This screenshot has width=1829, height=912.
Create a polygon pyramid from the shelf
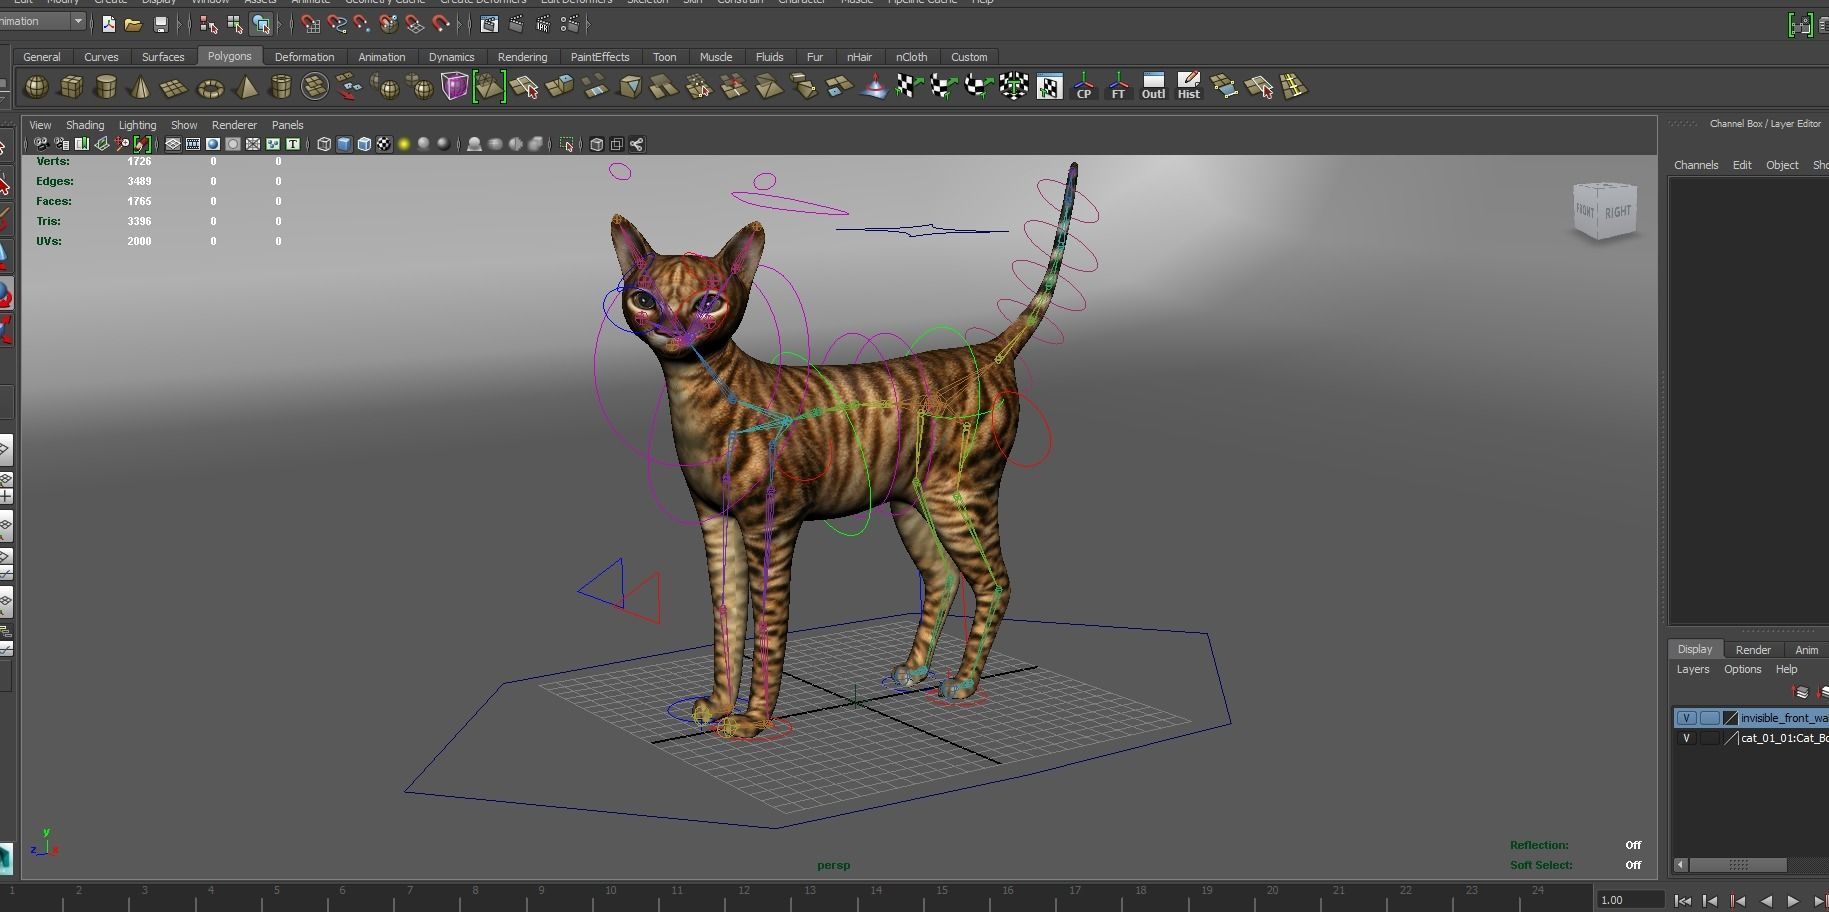point(245,87)
